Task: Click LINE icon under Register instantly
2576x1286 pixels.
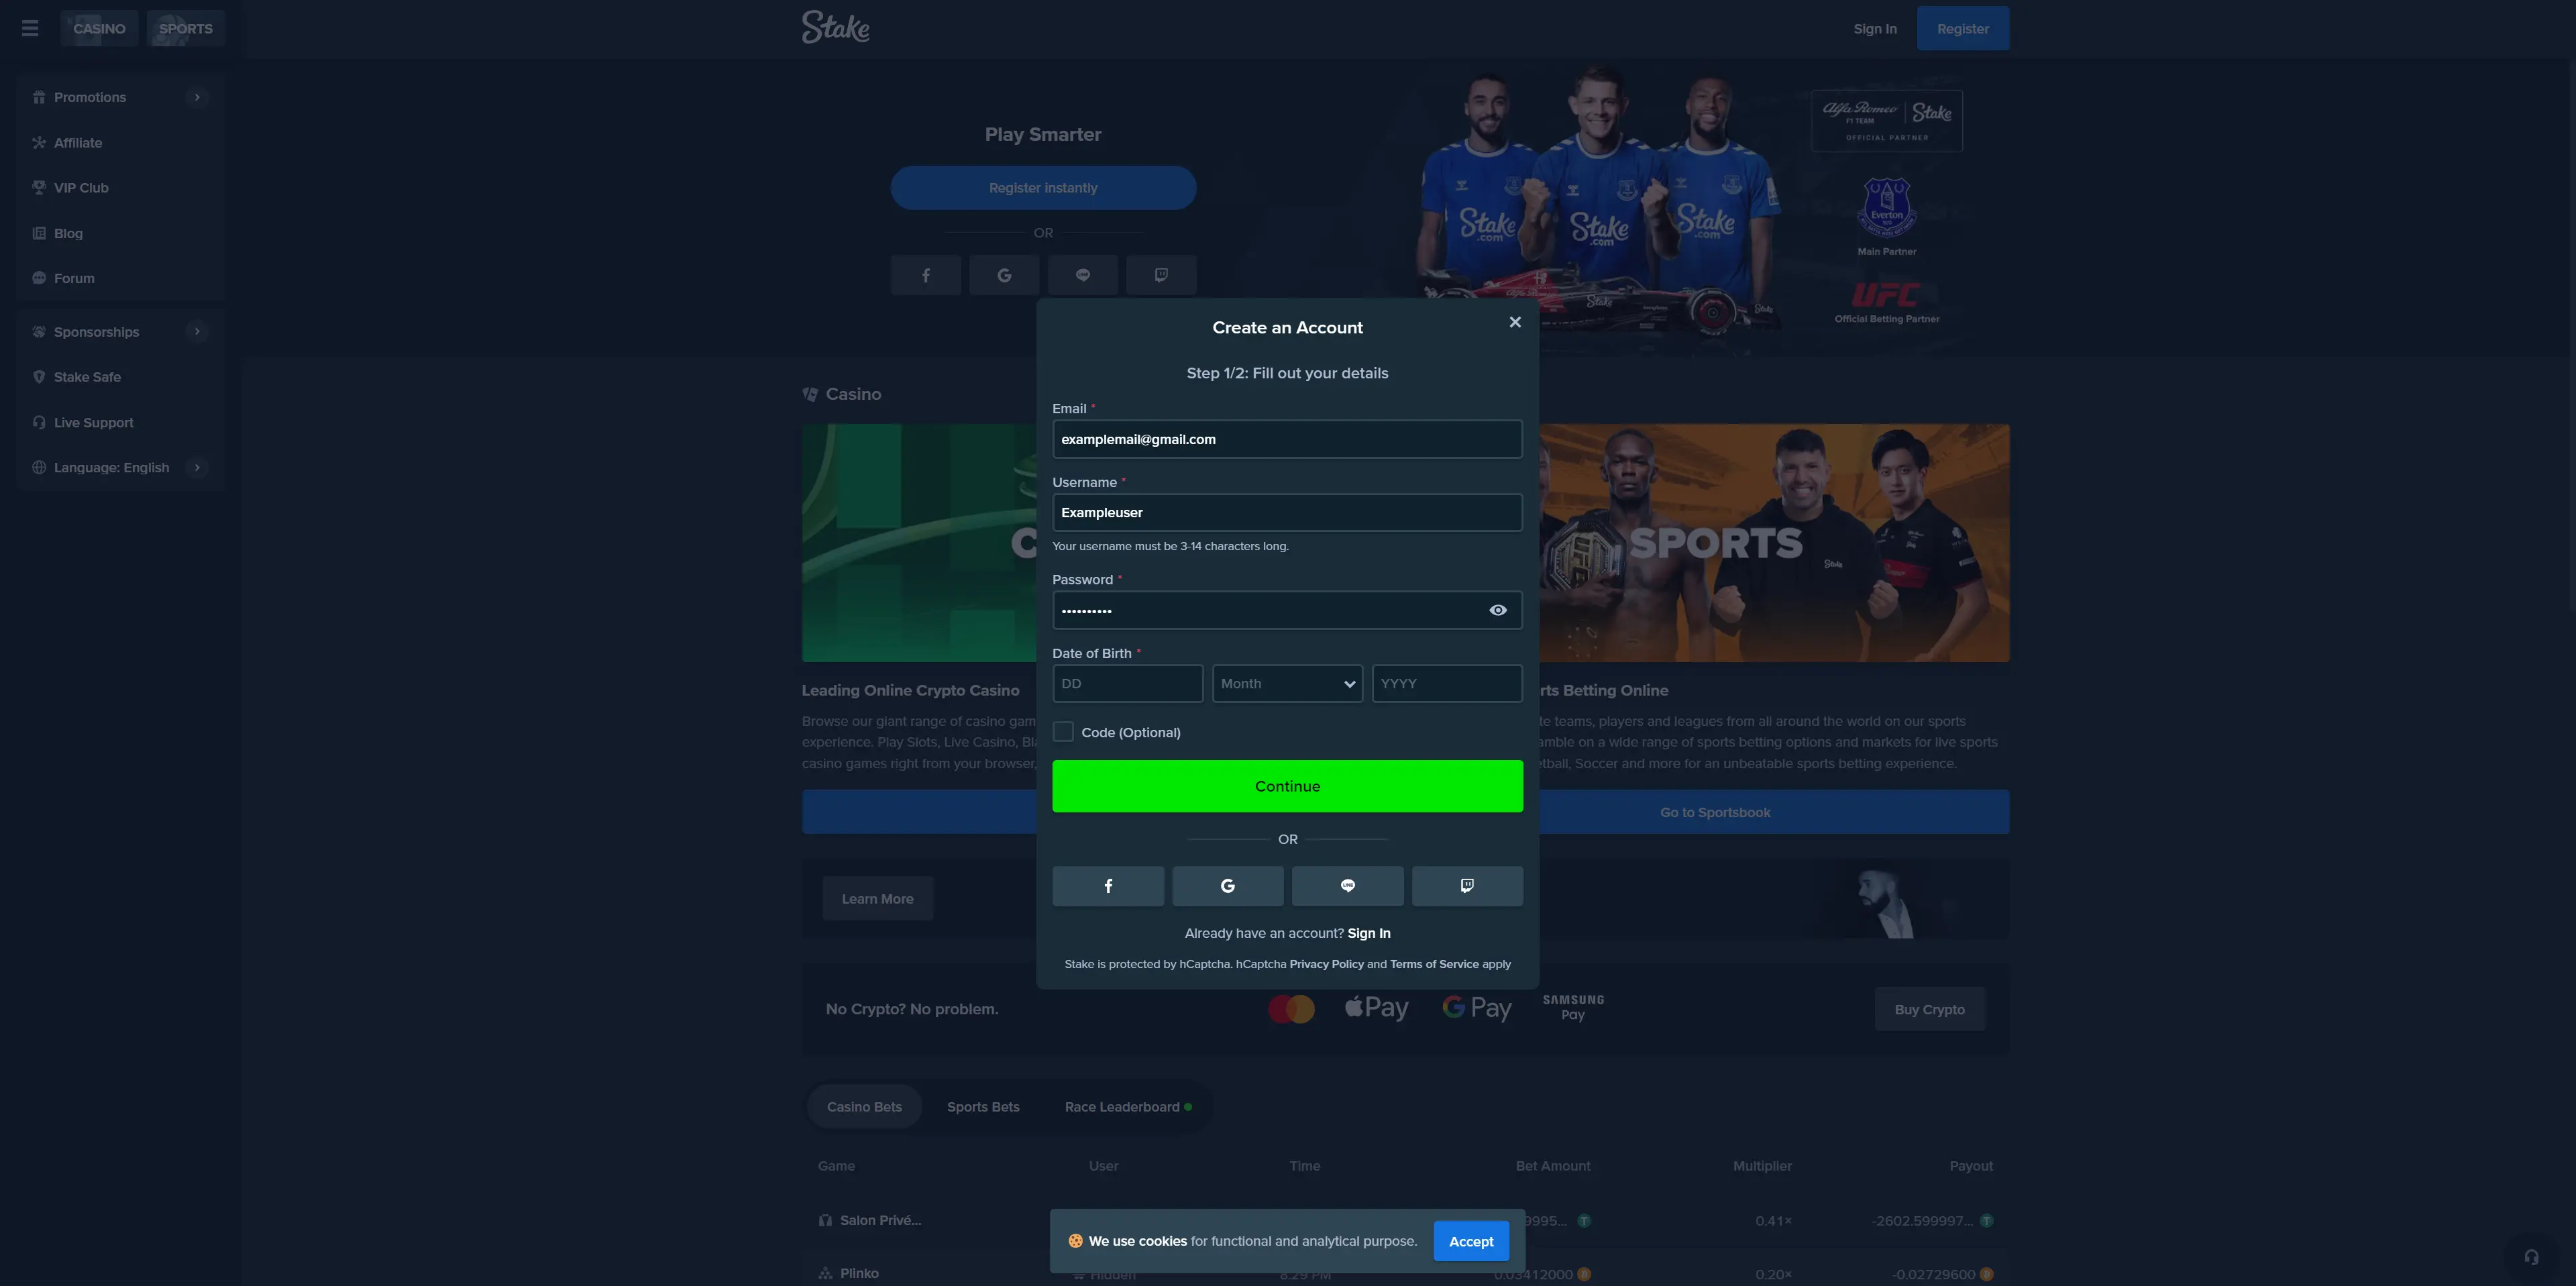Action: [1083, 275]
